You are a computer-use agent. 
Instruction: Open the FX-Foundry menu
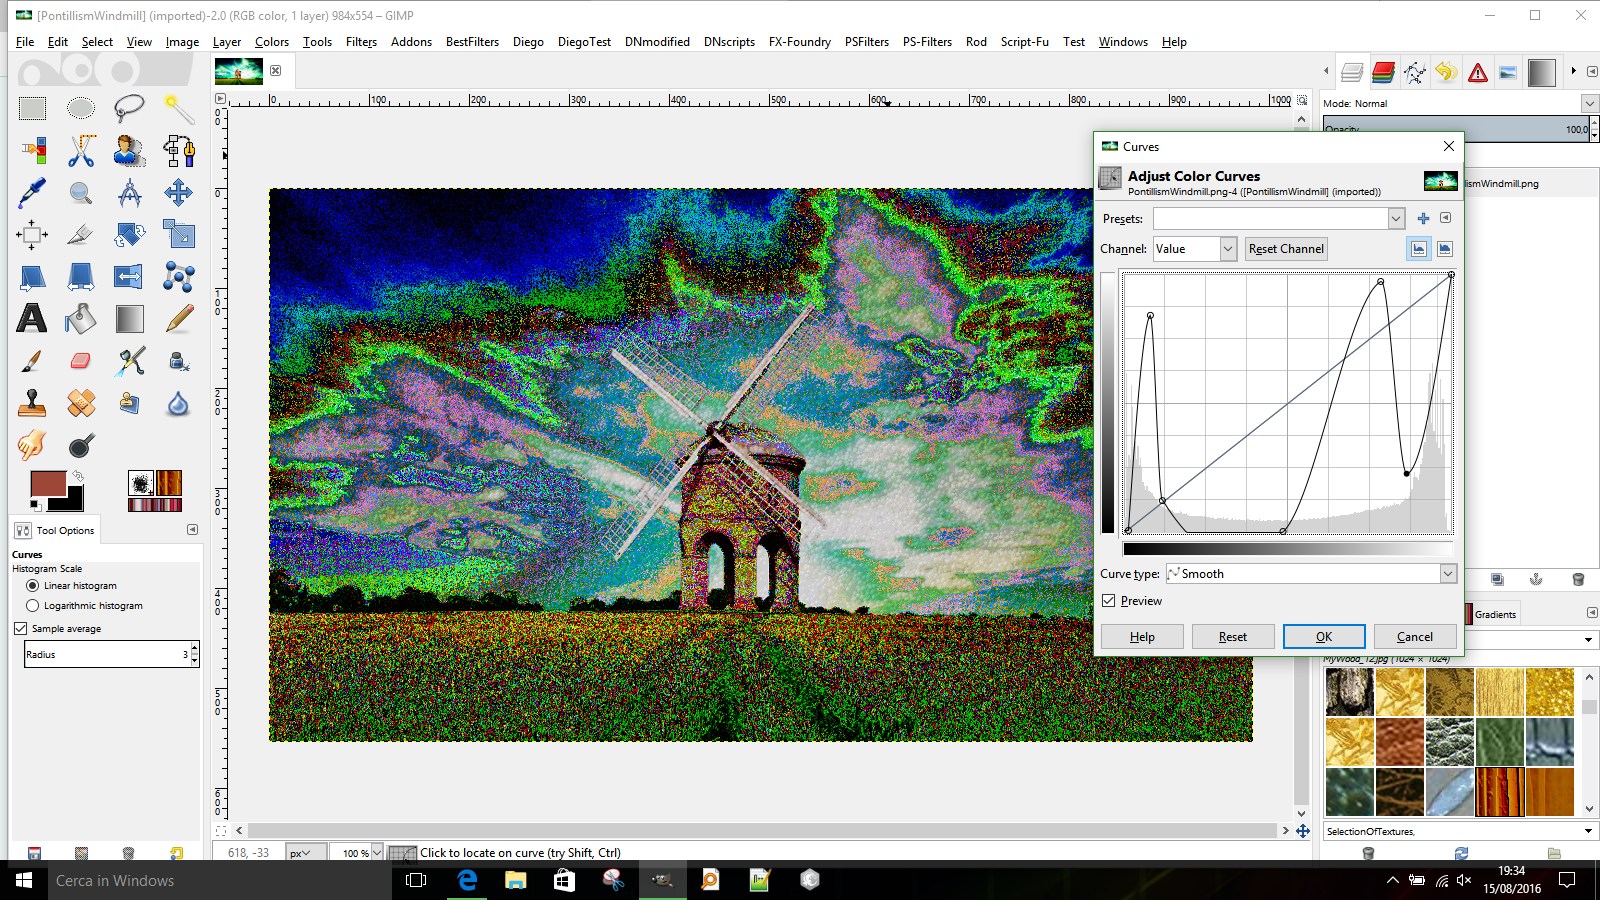(800, 42)
